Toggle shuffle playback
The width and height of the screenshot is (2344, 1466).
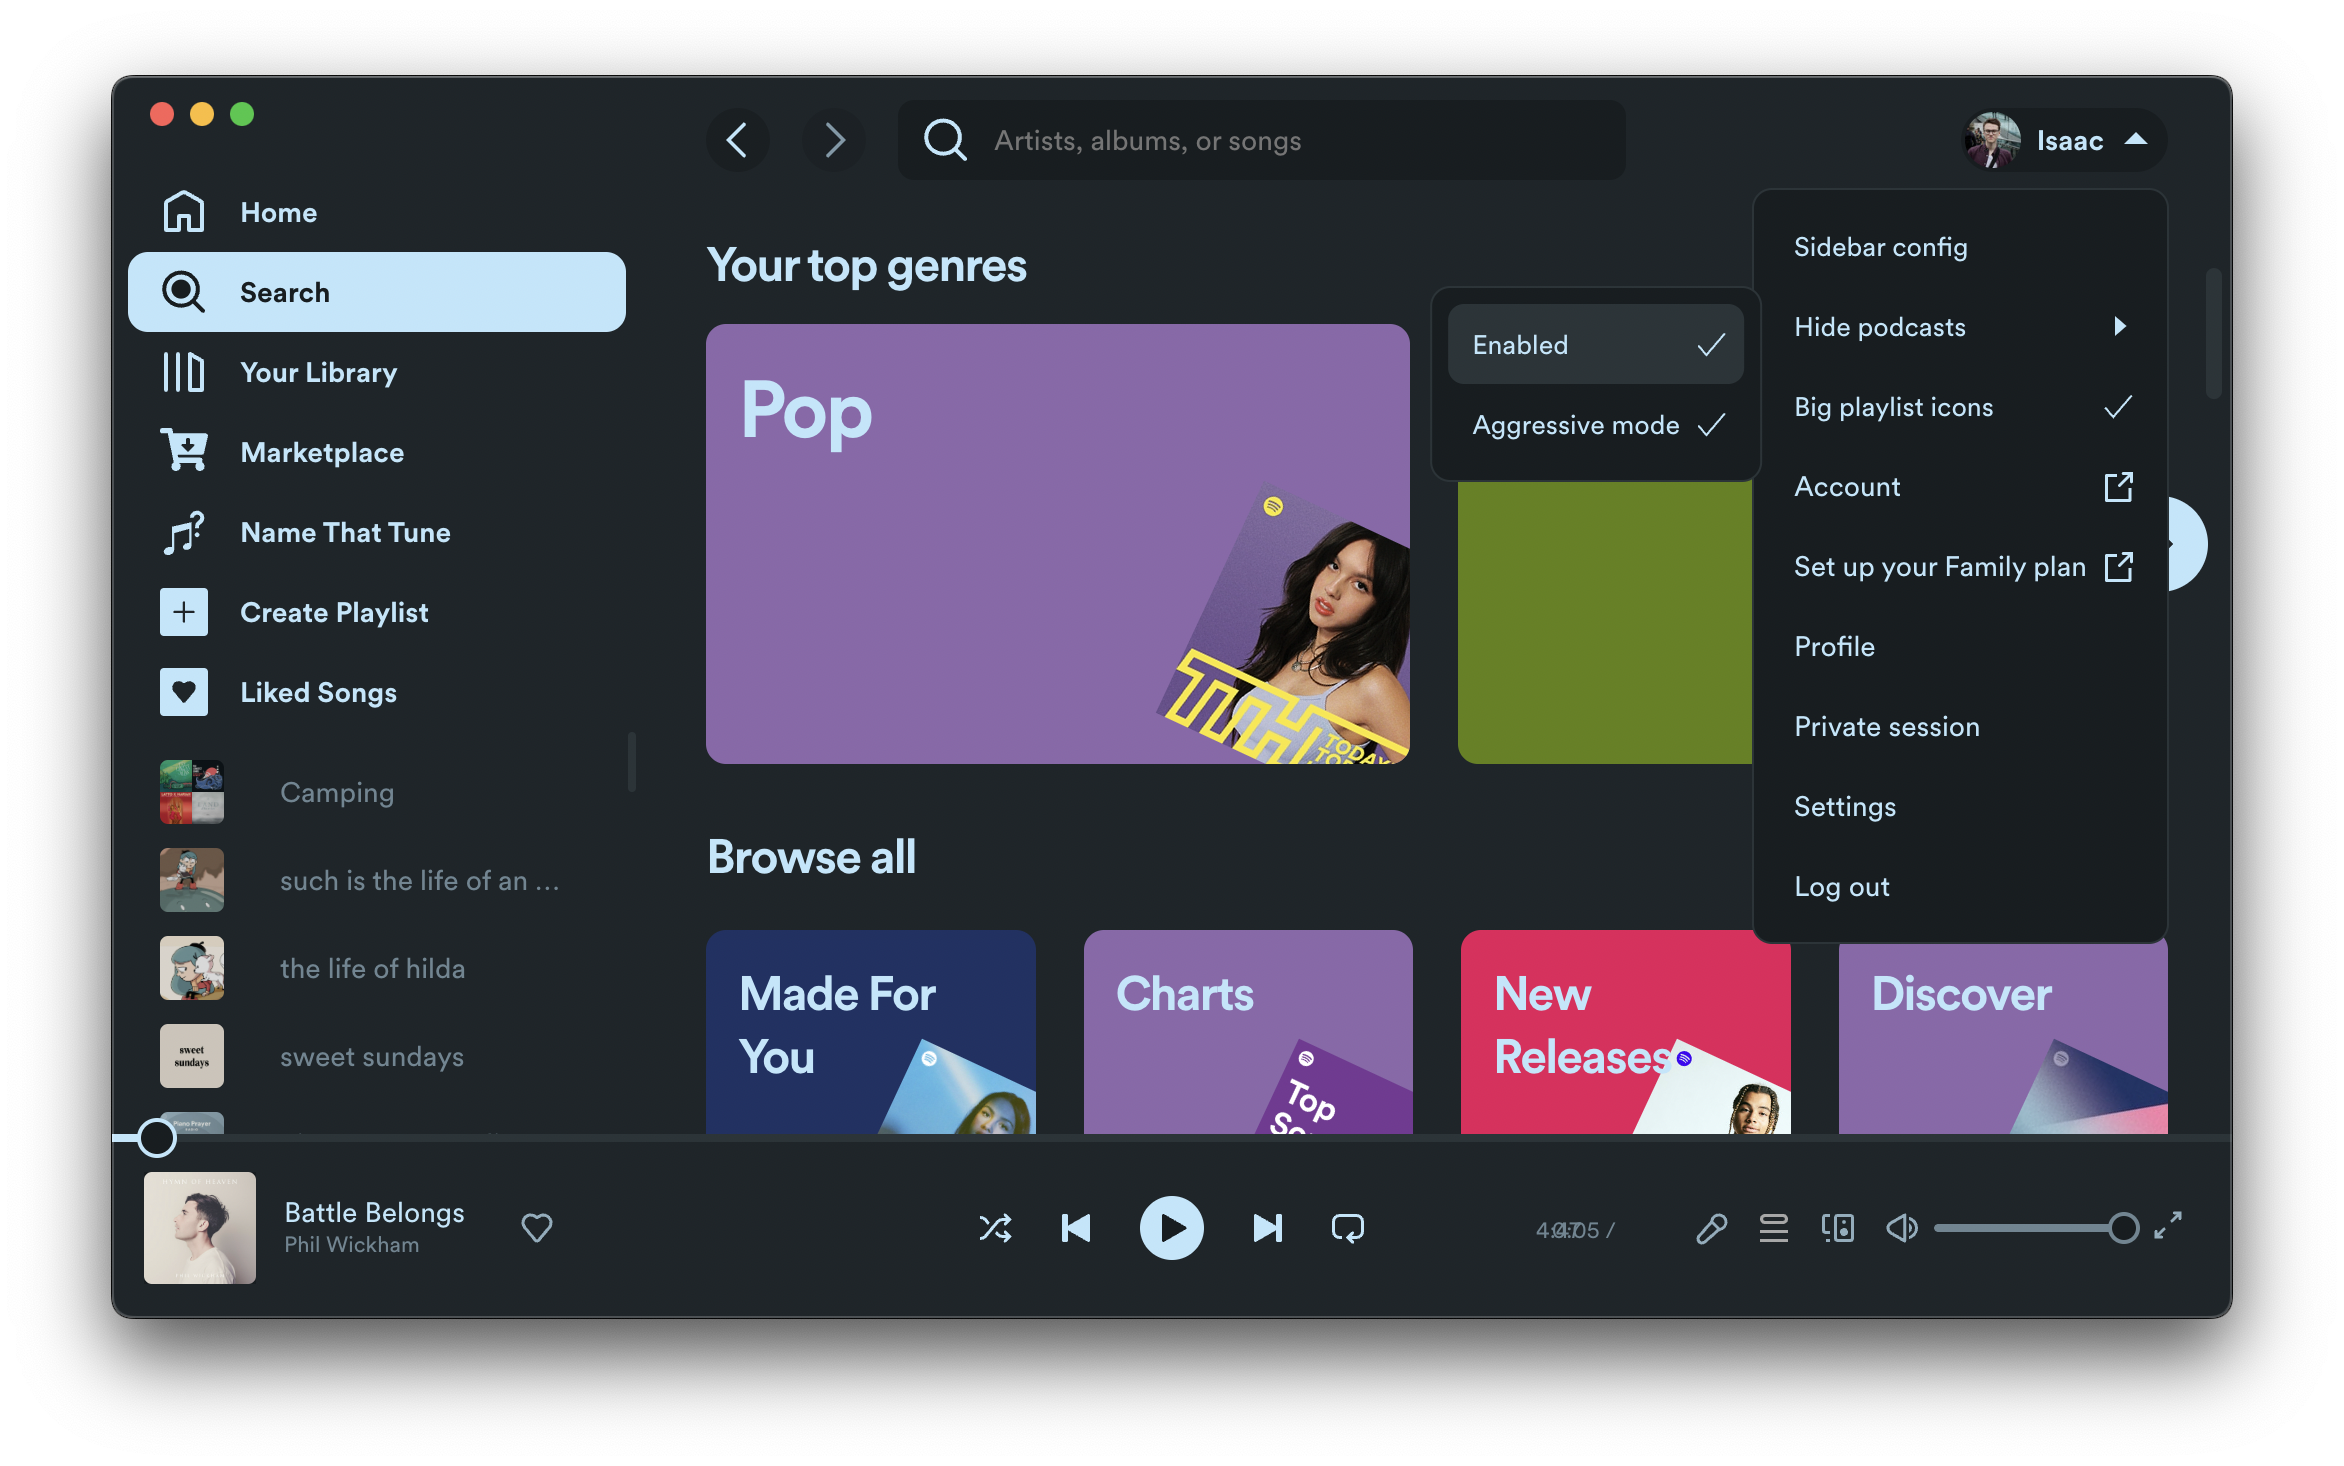coord(995,1228)
